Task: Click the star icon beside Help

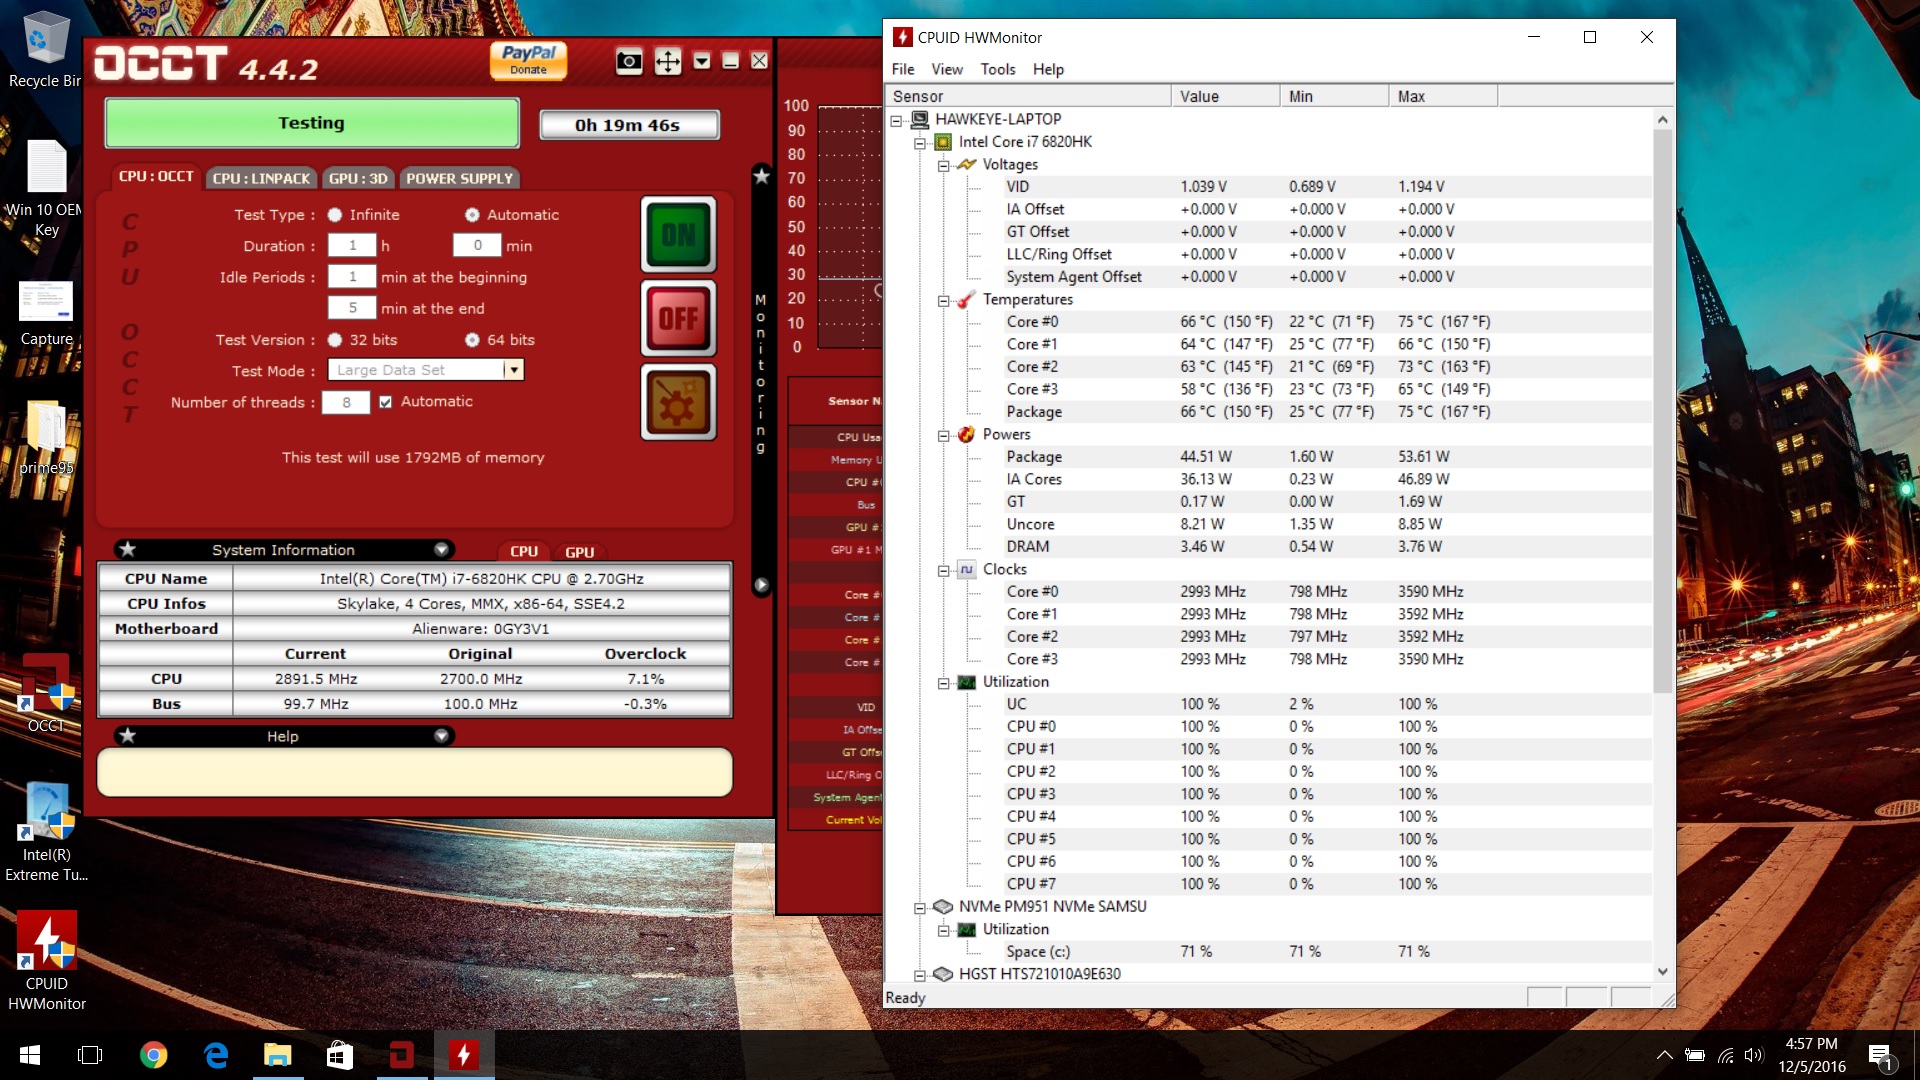Action: point(127,736)
